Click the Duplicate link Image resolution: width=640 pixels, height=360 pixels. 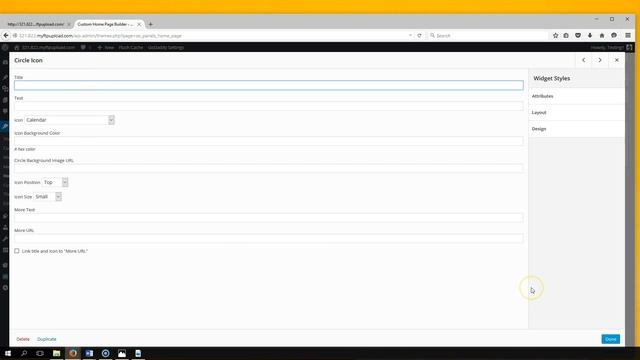click(x=47, y=339)
